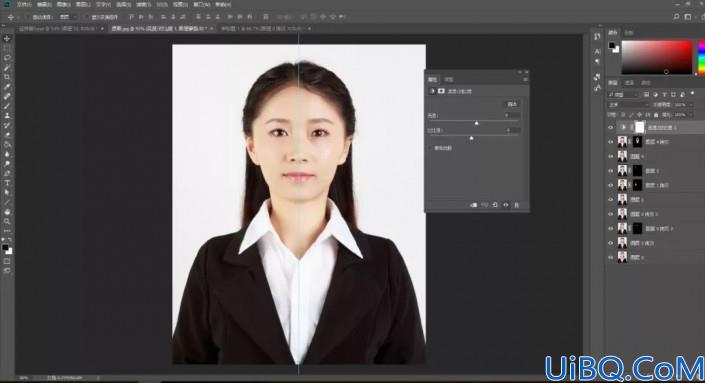Click the rainbow hue strip in Color panel
Viewport: 705px width, 383px height.
pos(702,57)
